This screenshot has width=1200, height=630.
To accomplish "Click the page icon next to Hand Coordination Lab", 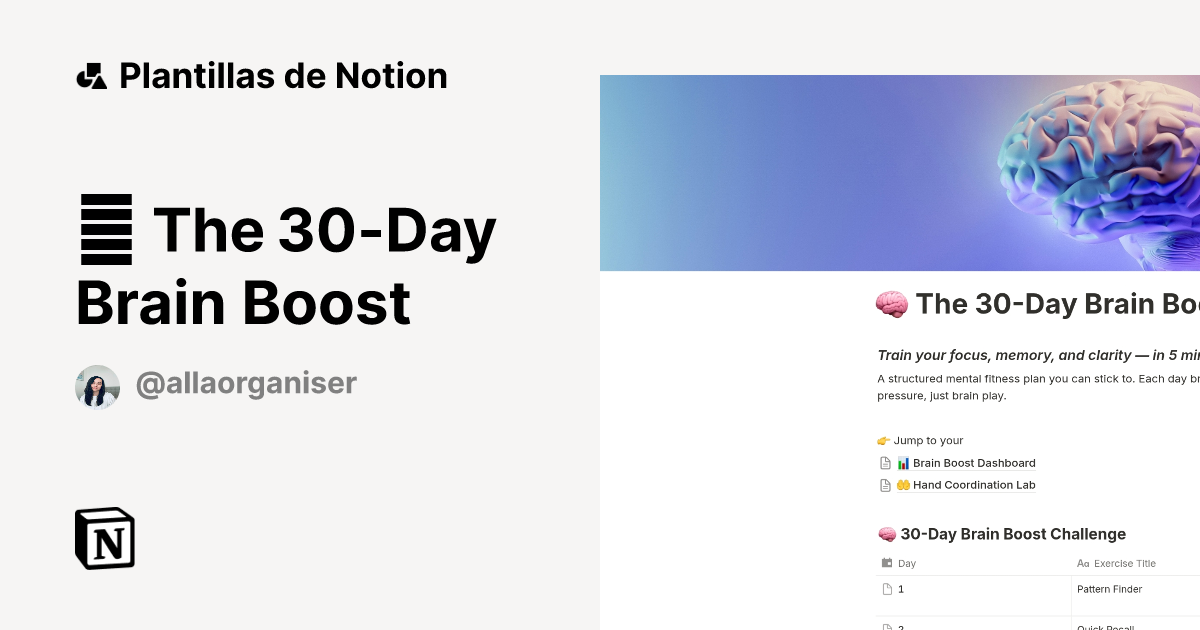I will coord(885,484).
